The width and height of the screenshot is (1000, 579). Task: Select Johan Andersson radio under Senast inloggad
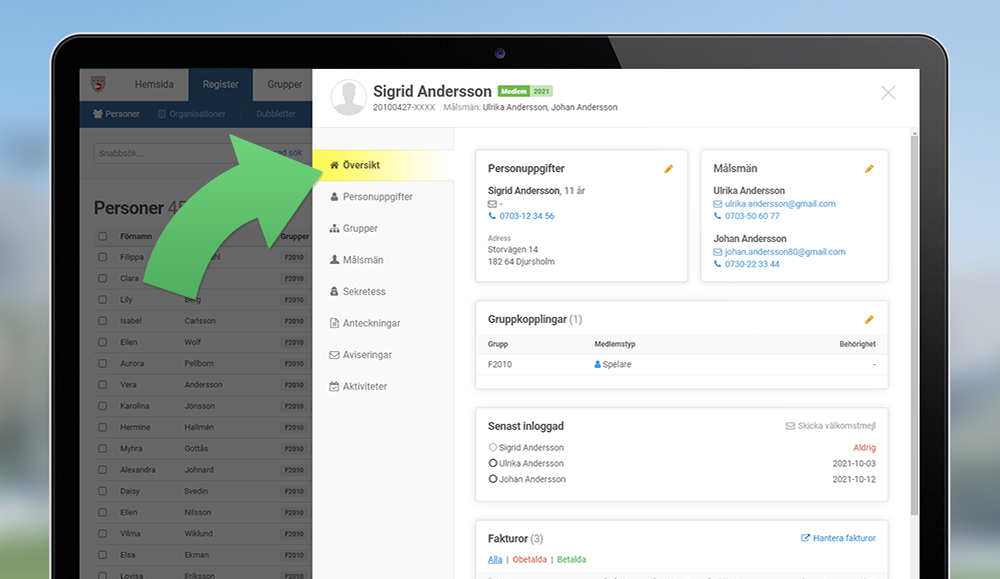493,479
